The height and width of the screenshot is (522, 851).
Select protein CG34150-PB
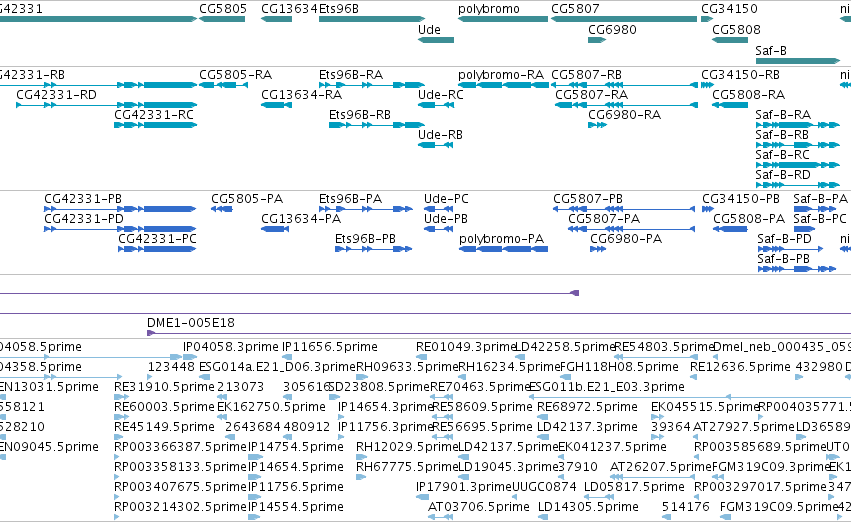coord(741,199)
